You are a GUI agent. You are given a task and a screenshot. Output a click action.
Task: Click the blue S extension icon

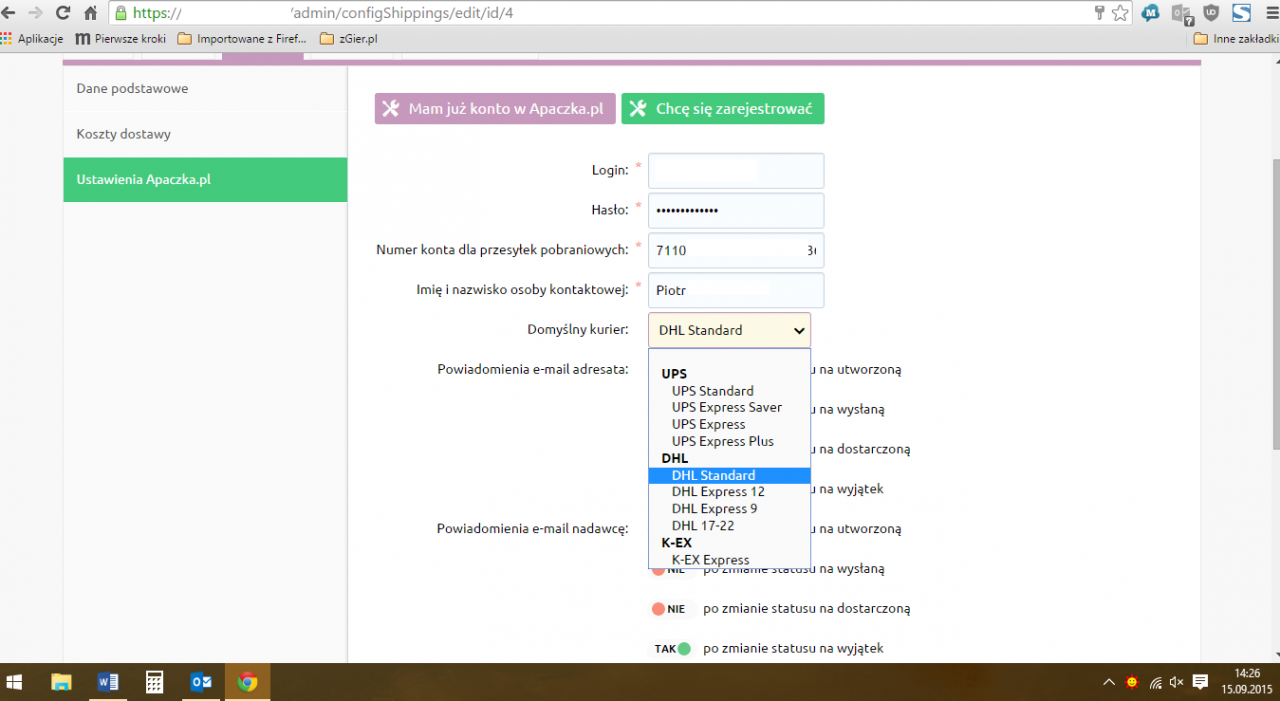pyautogui.click(x=1241, y=13)
